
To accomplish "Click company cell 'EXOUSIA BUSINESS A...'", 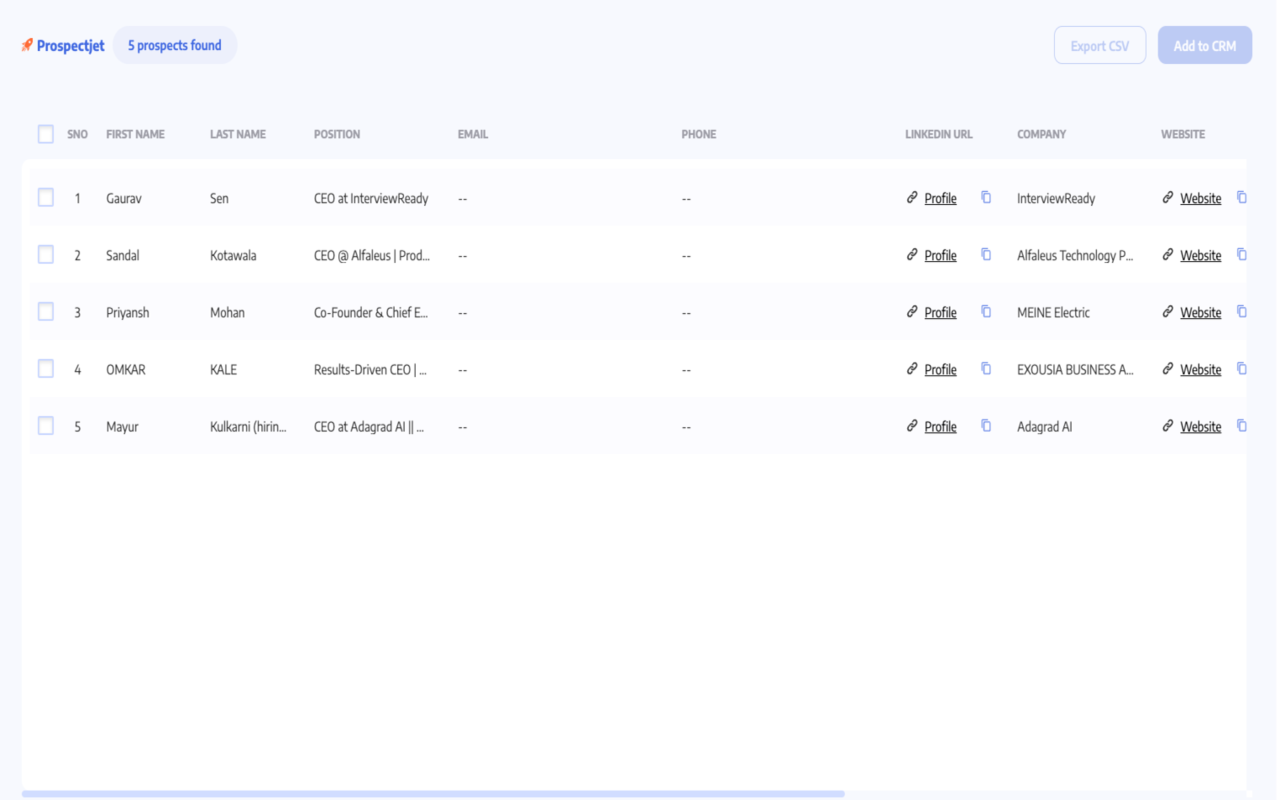I will (1076, 369).
